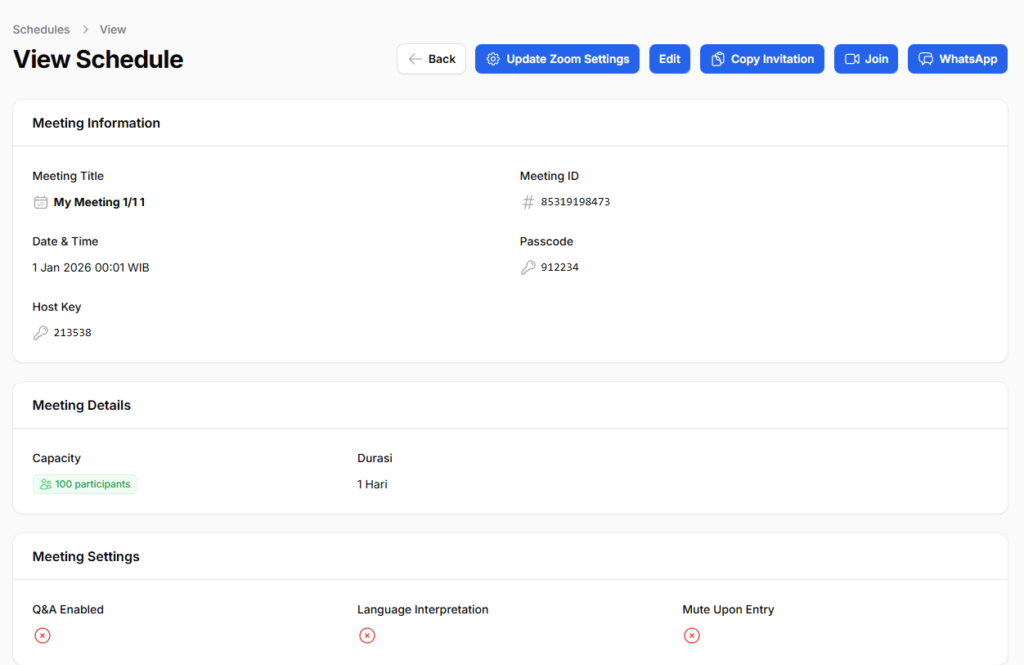Click the Meeting Settings section header
The height and width of the screenshot is (665, 1024).
[86, 556]
